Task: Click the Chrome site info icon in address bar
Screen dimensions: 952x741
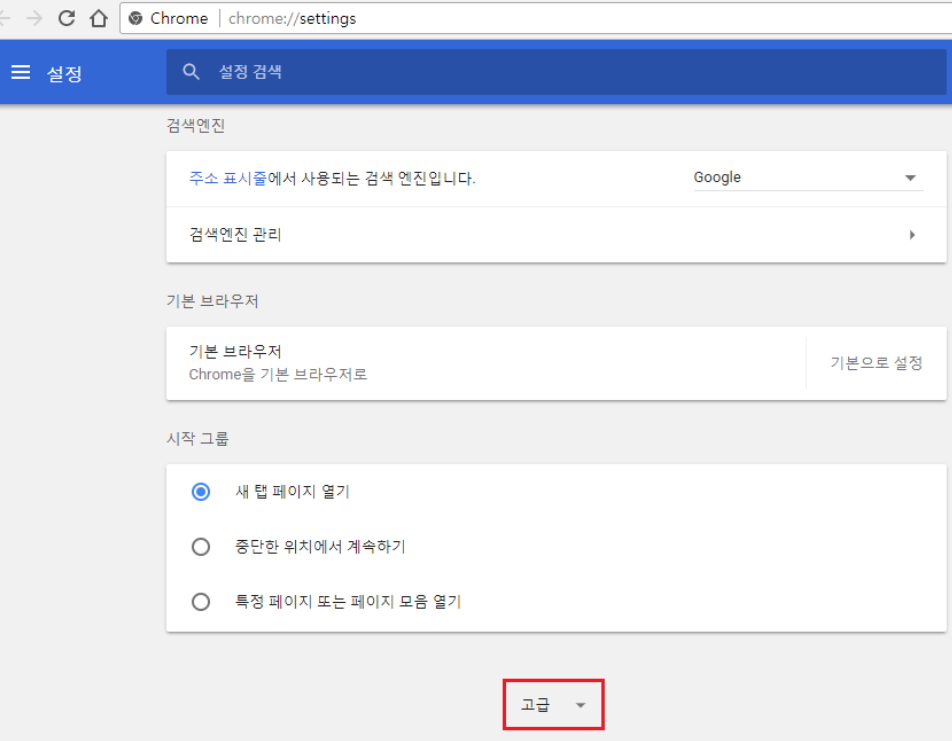Action: [134, 17]
